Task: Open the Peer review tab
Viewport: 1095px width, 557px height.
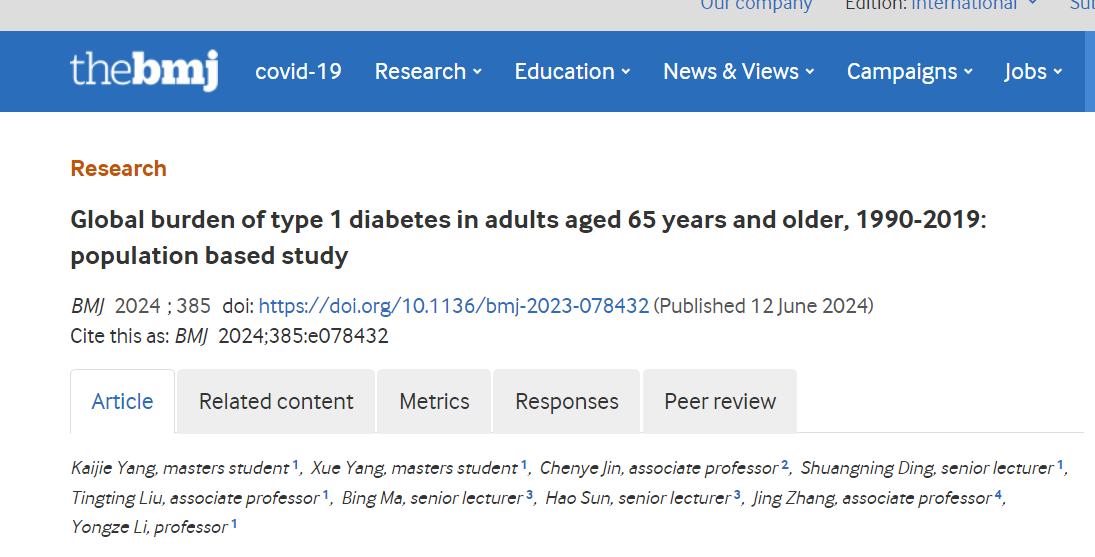Action: (720, 401)
